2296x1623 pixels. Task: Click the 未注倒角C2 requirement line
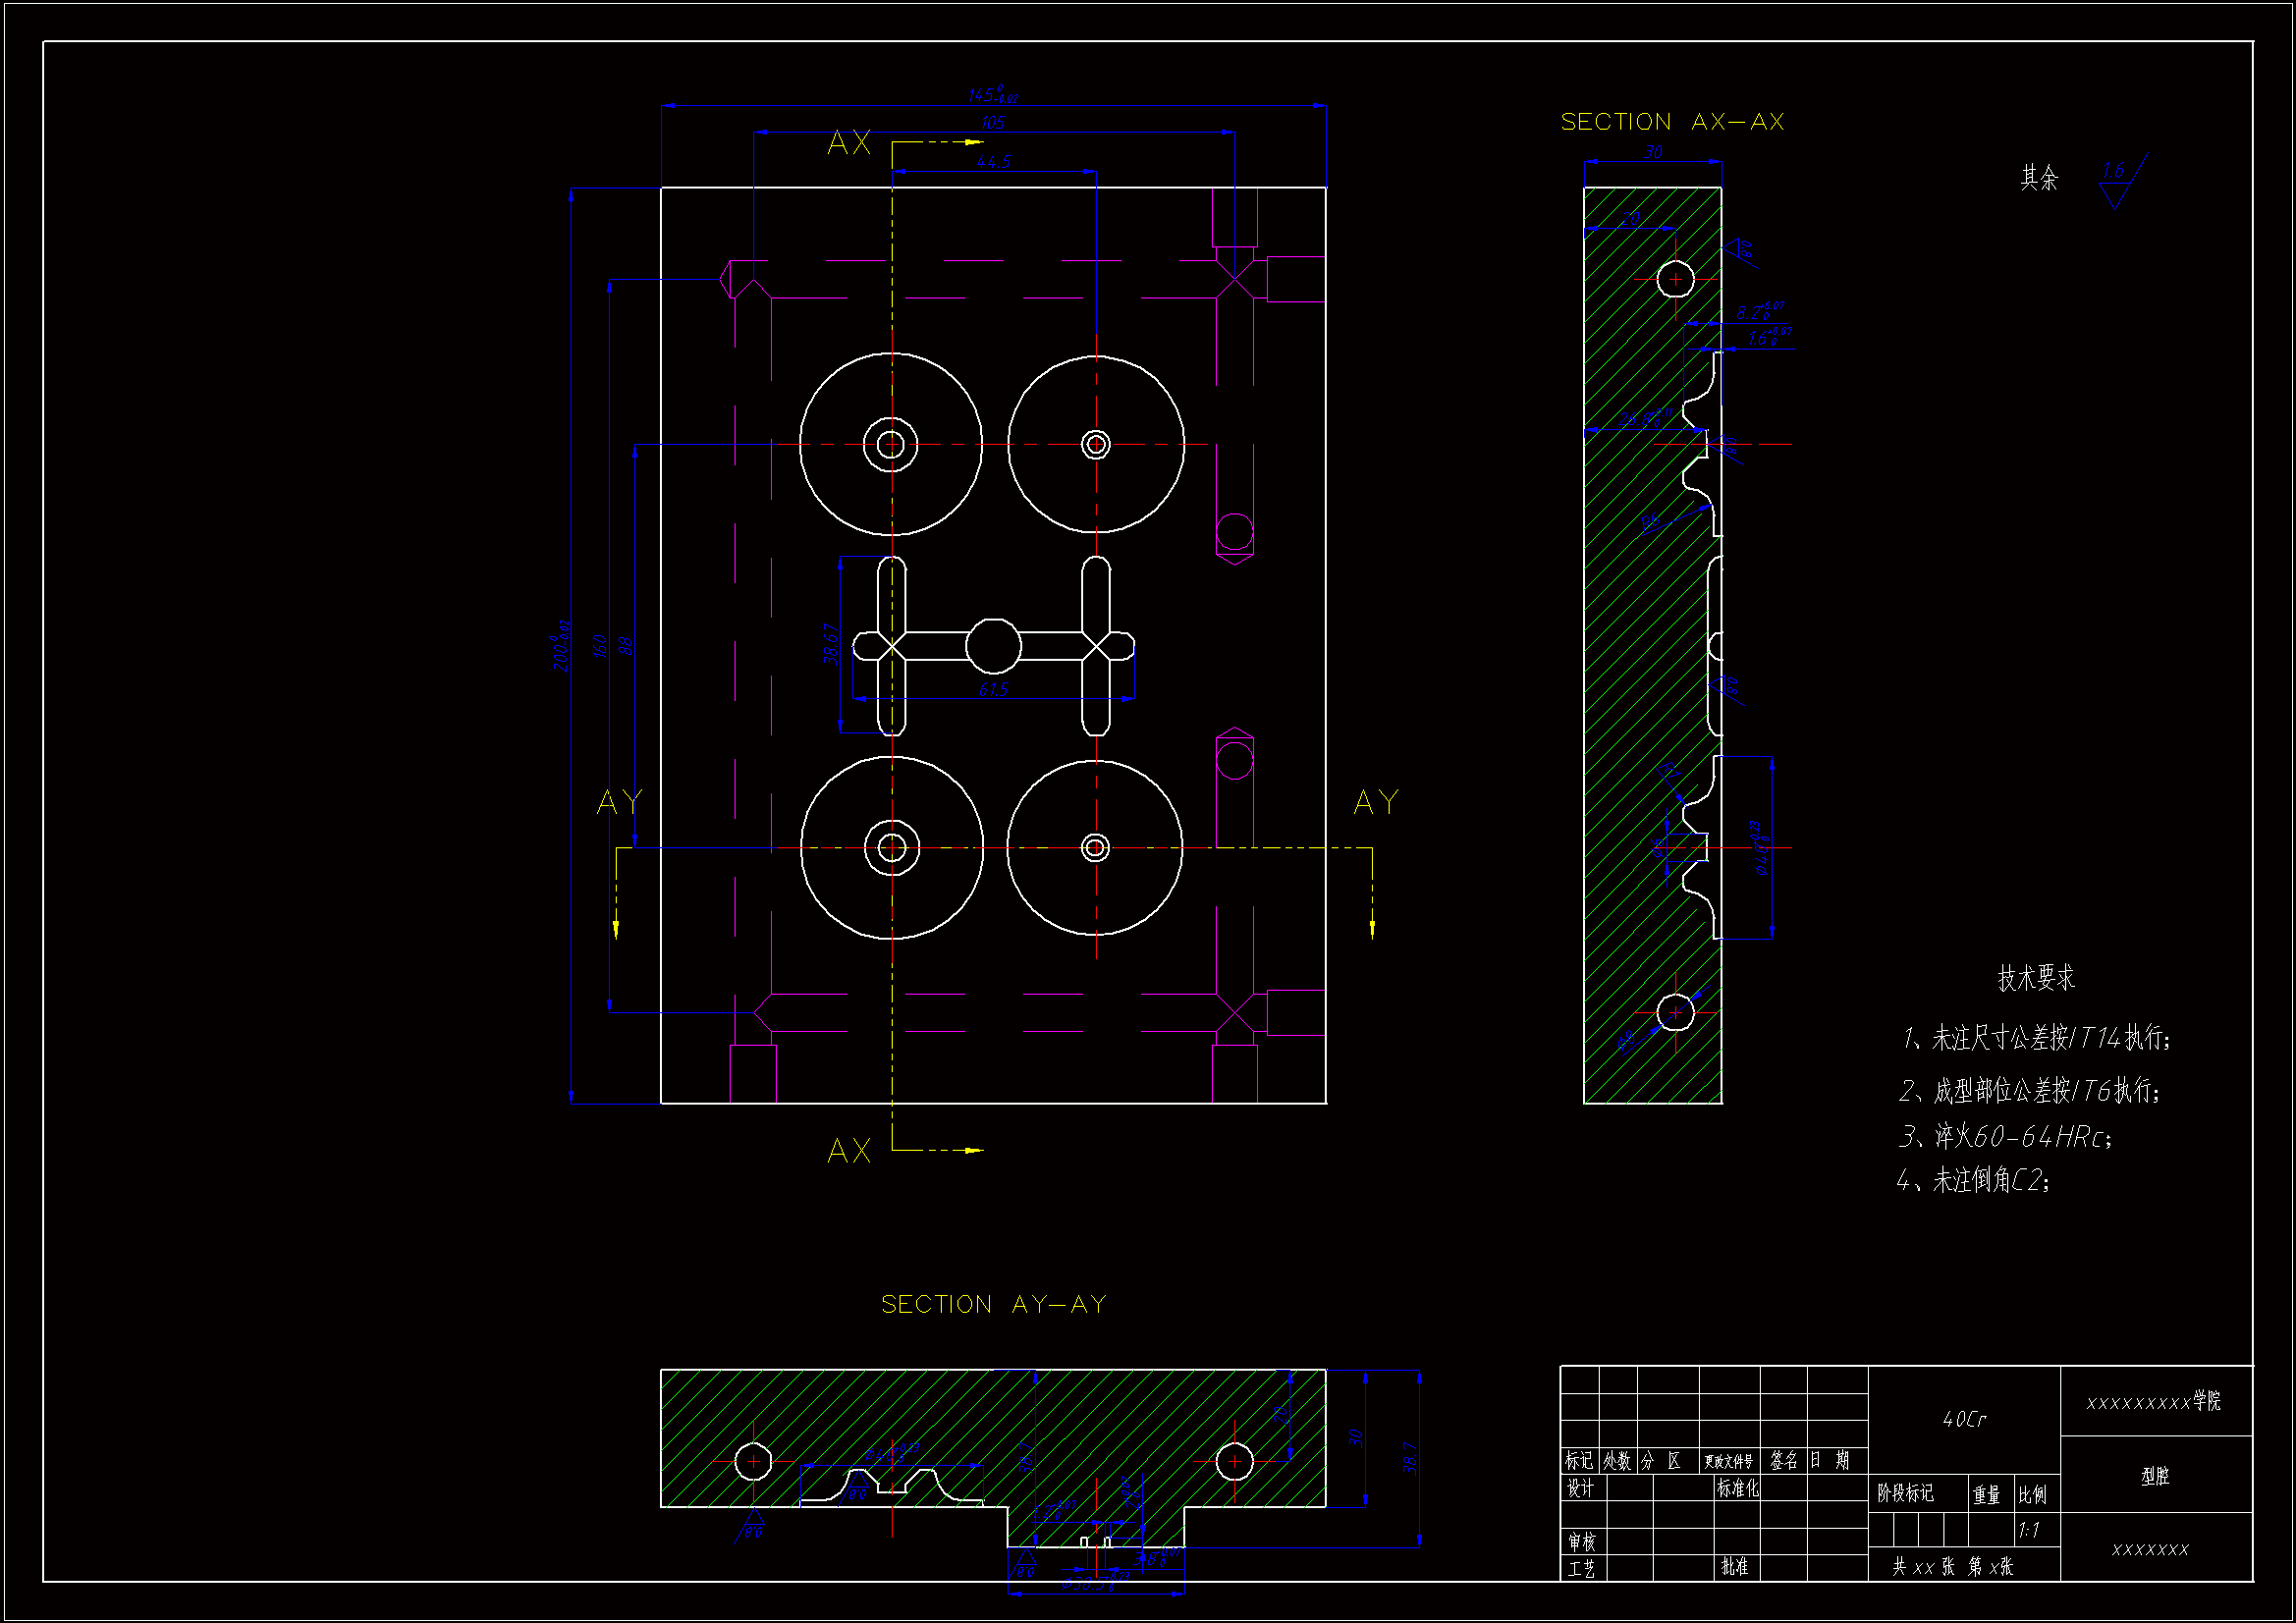coord(1973,1181)
